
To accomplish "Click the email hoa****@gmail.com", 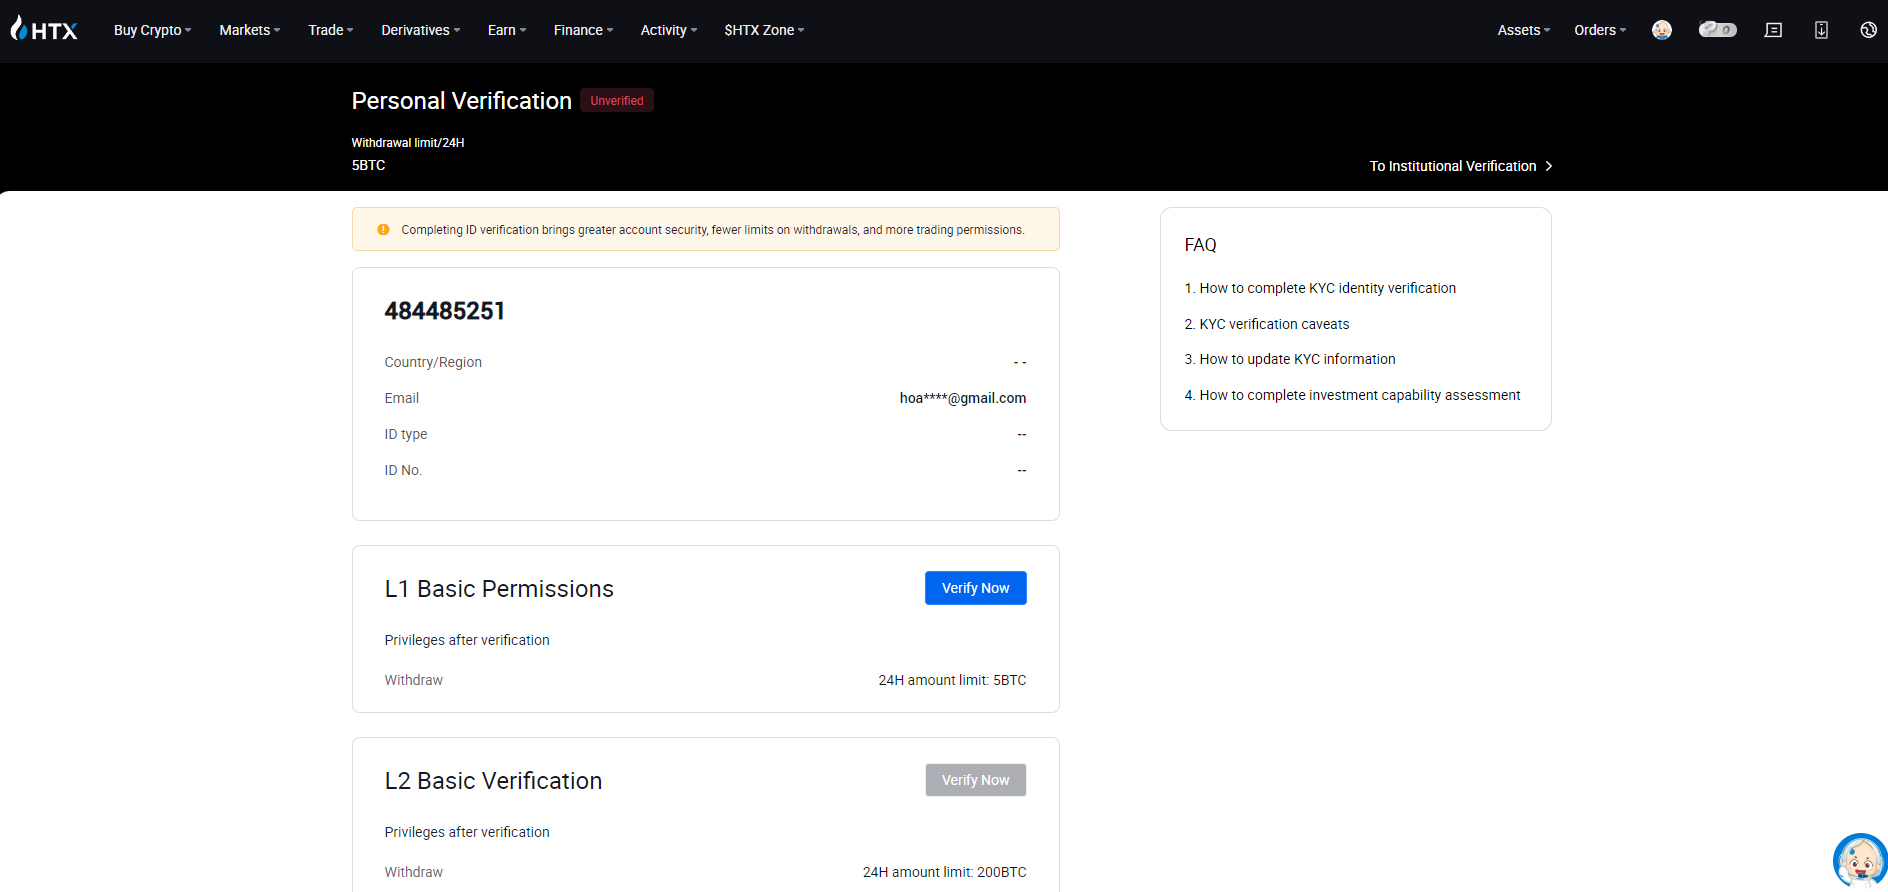I will (x=963, y=398).
